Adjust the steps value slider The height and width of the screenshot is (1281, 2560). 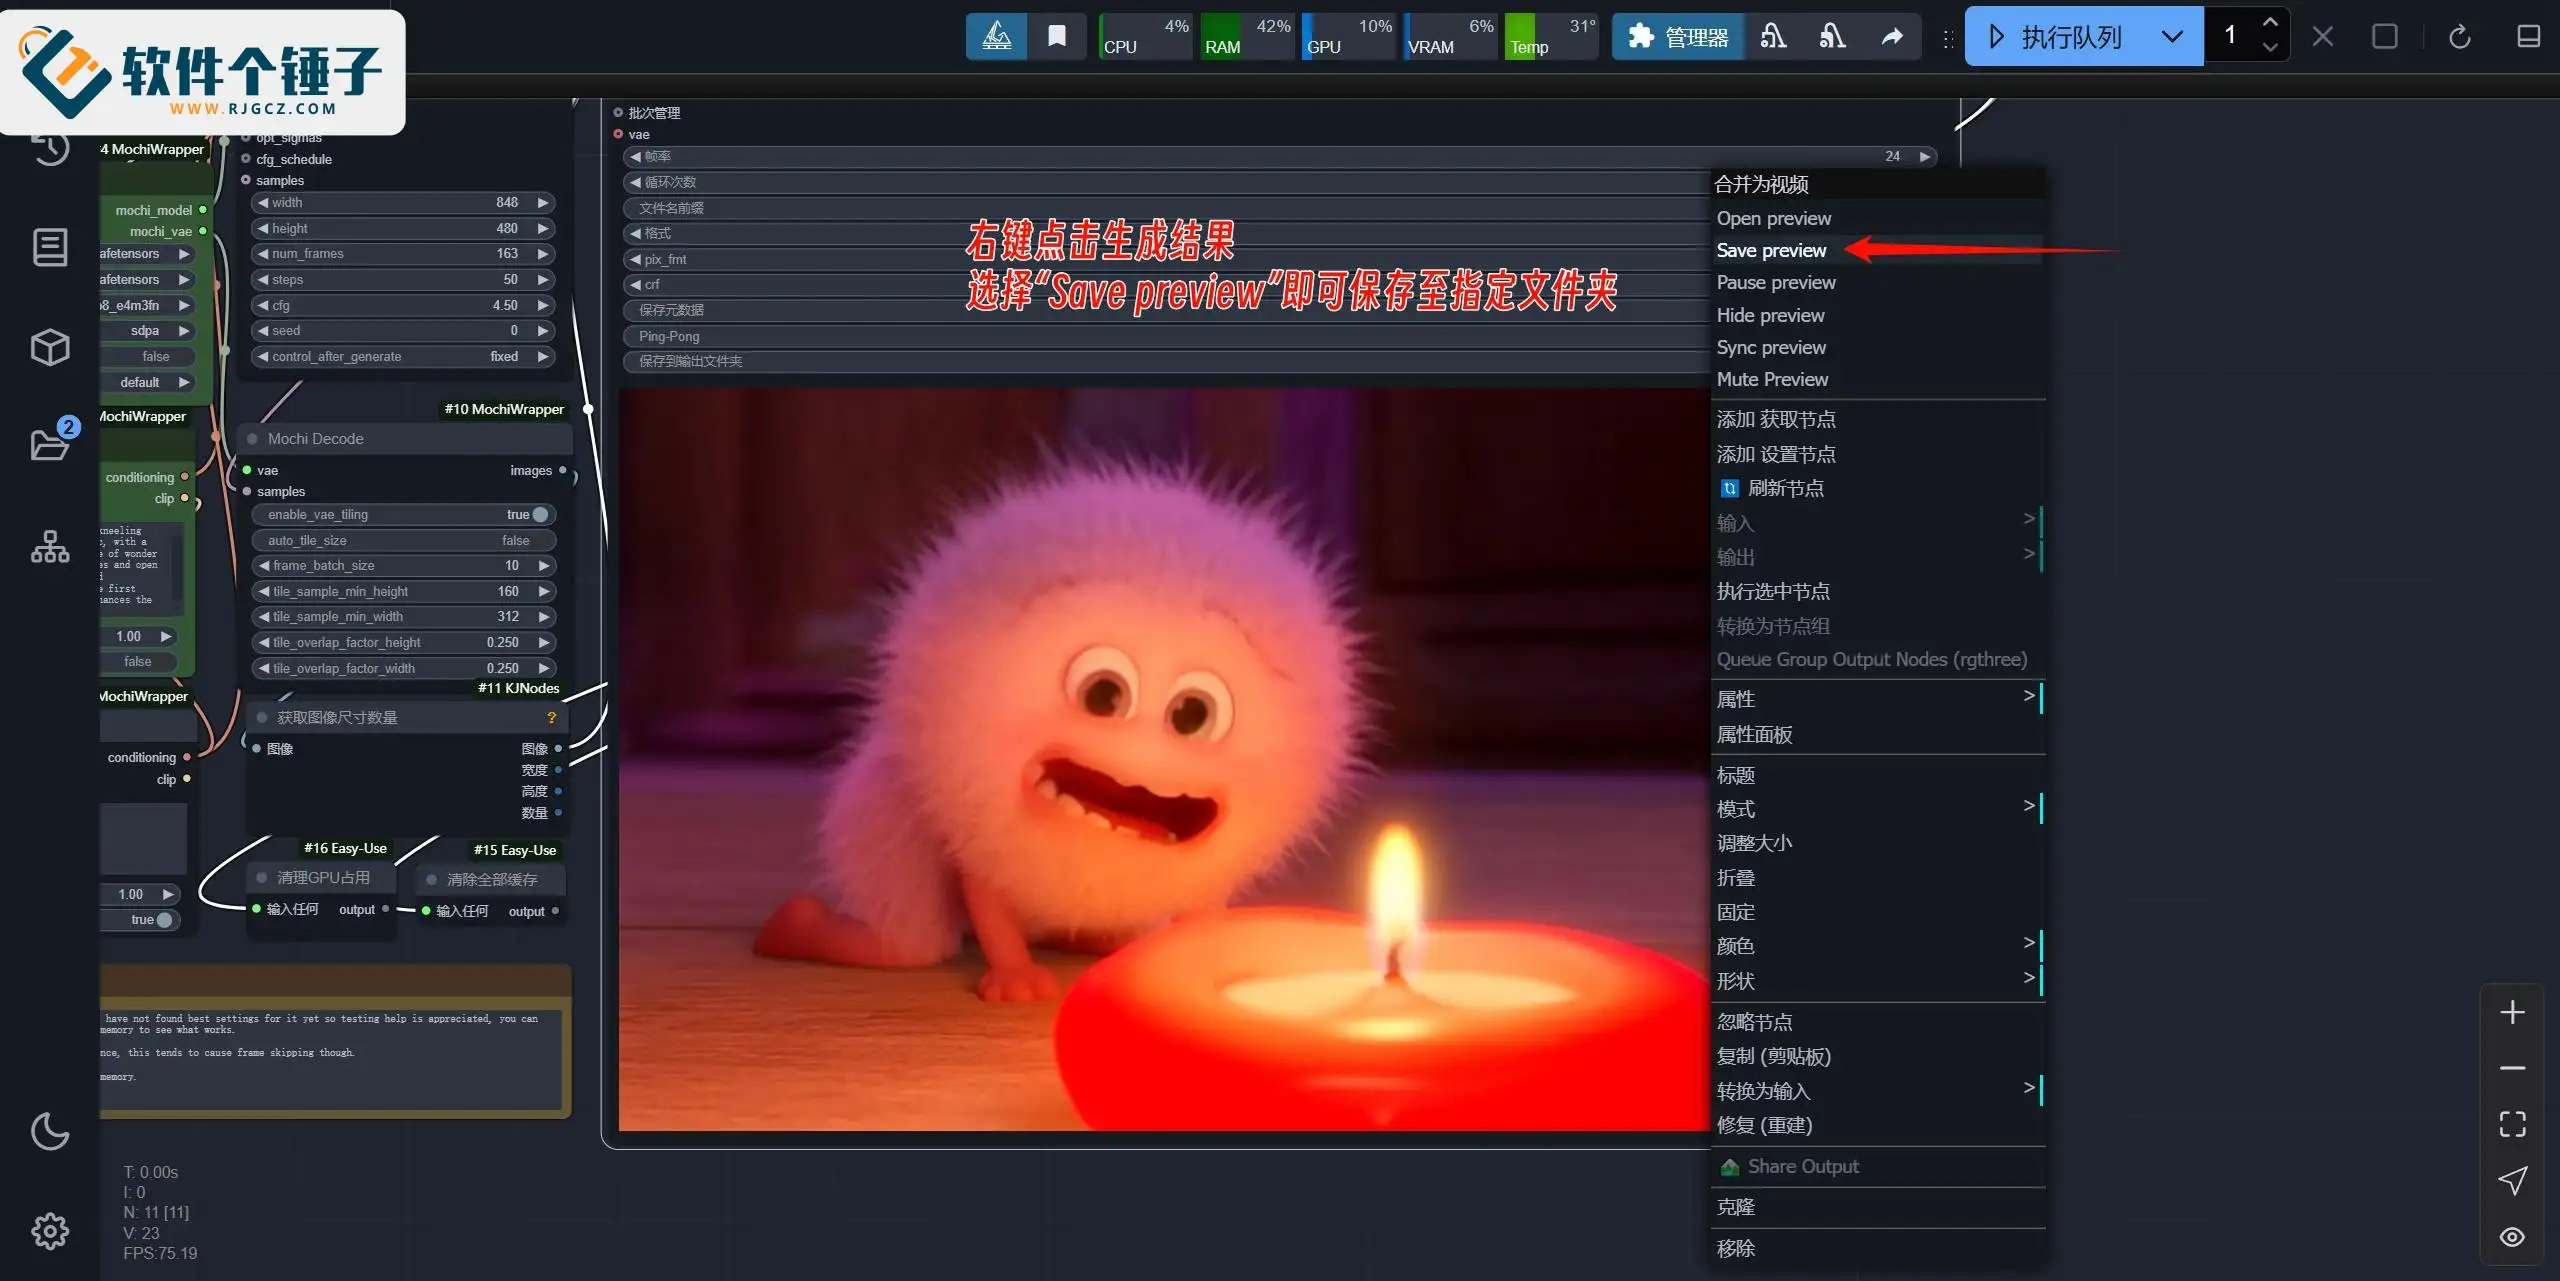(403, 279)
